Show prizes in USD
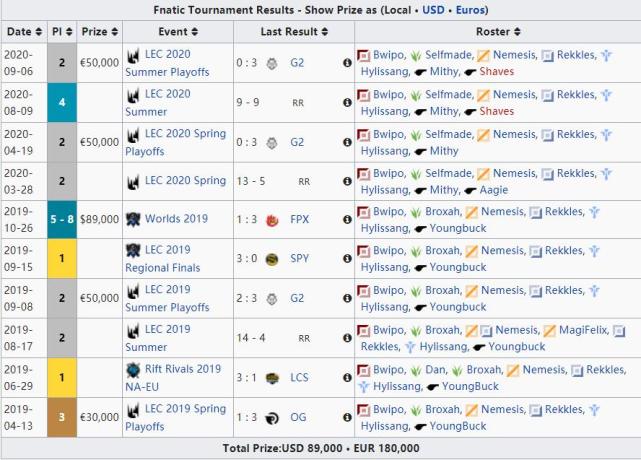The width and height of the screenshot is (641, 460). 433,10
